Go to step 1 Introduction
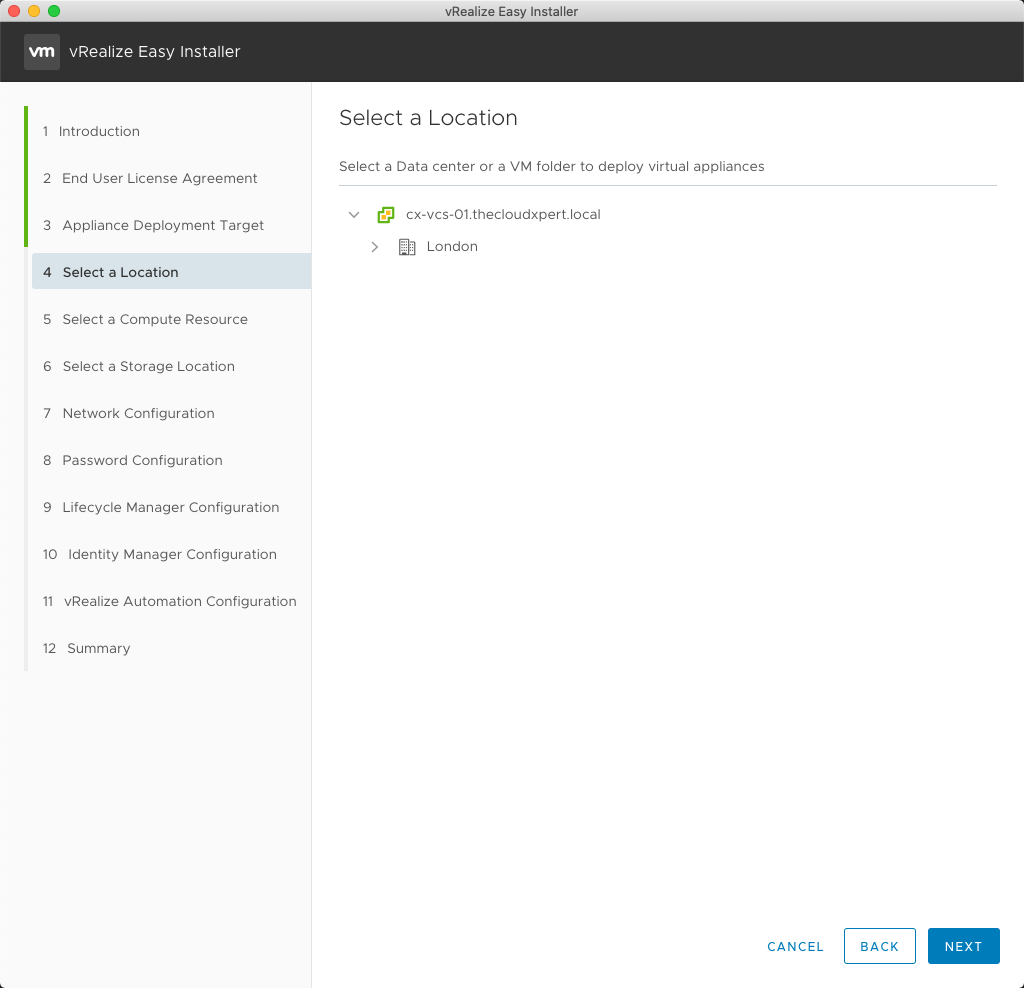 click(x=99, y=131)
